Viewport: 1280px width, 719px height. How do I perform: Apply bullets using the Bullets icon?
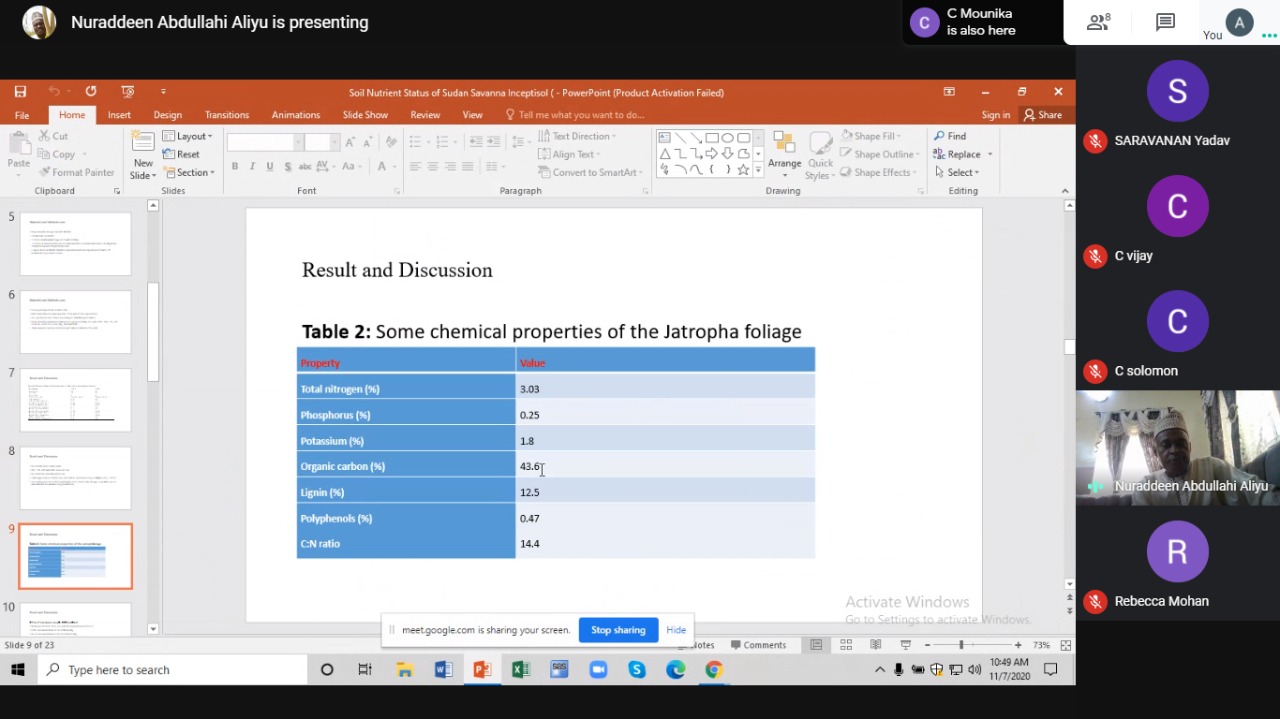click(x=414, y=141)
